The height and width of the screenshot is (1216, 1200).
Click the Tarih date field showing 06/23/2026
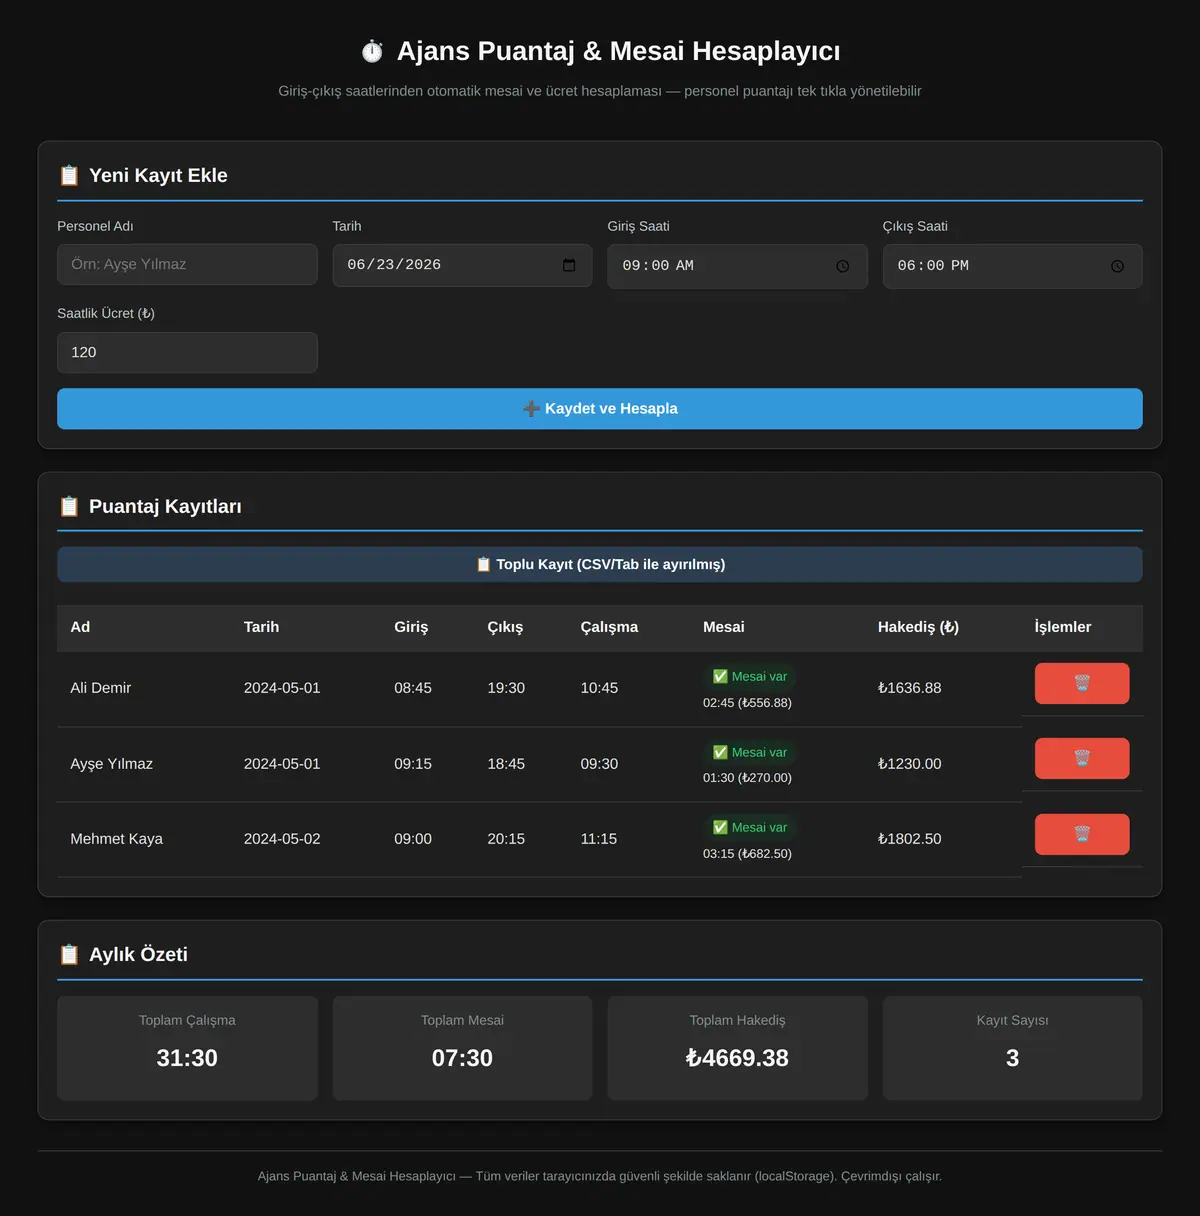(x=462, y=265)
